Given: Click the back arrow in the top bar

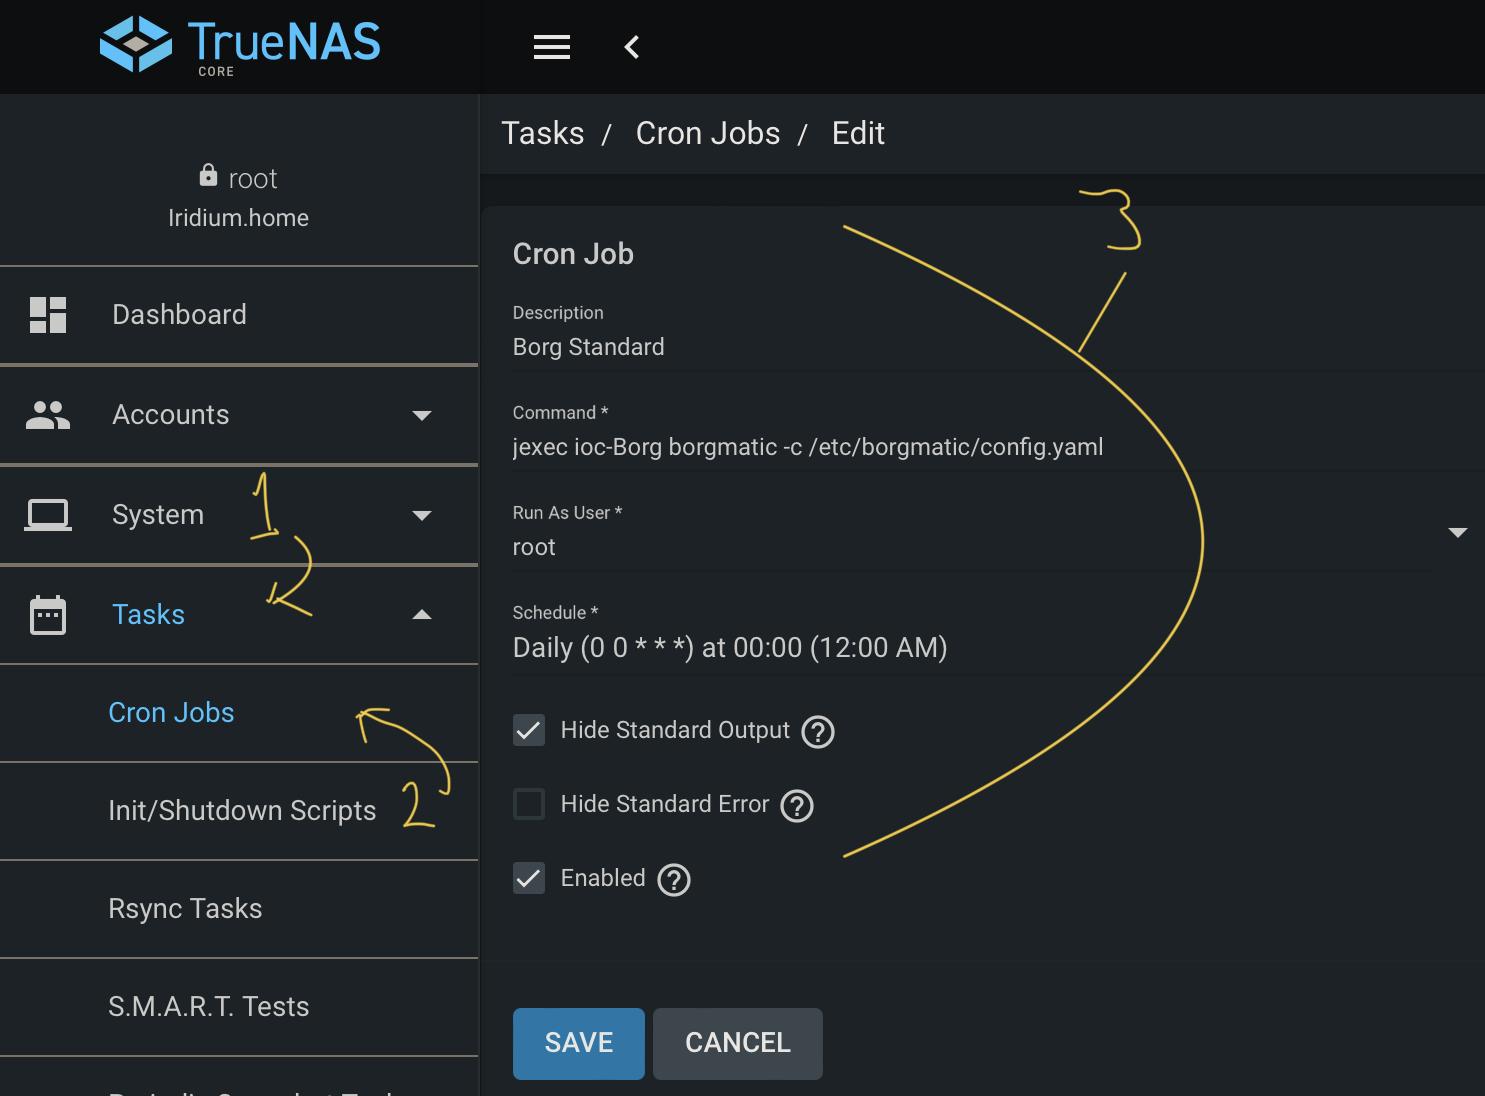Looking at the screenshot, I should coord(631,46).
